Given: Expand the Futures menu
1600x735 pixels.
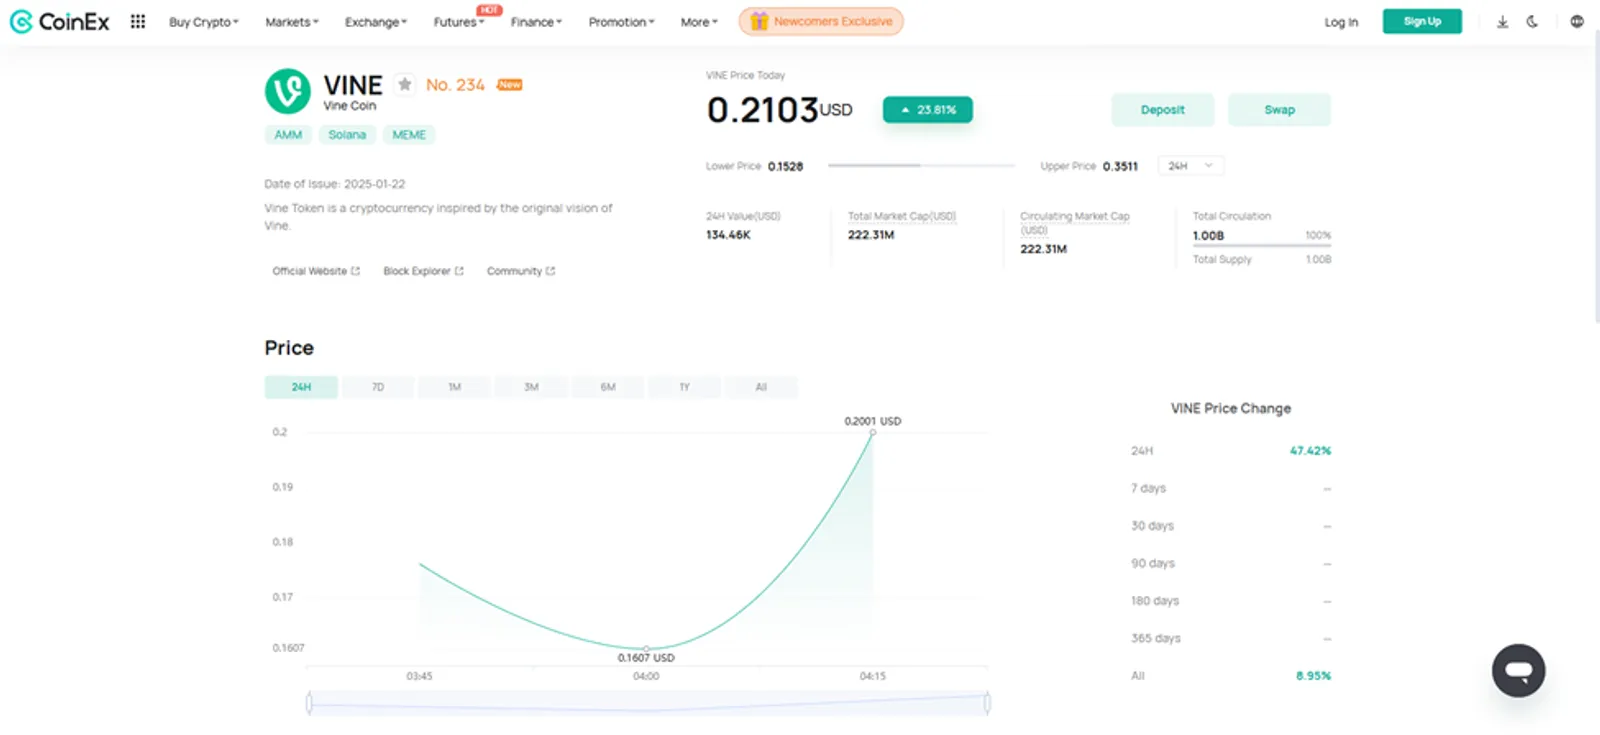Looking at the screenshot, I should click(458, 22).
